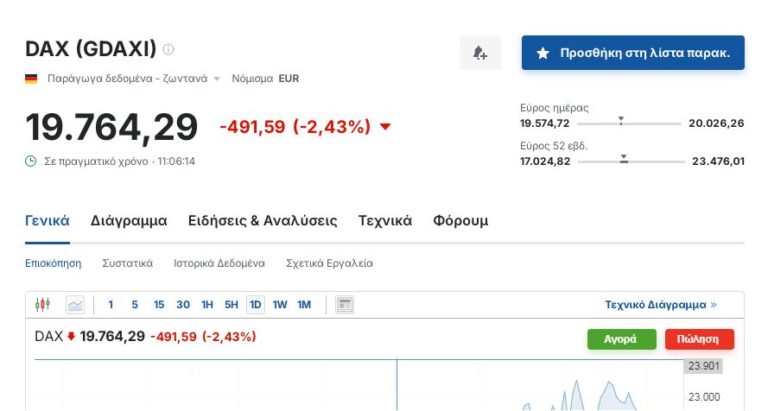Click the star icon on watchlist button
Viewport: 768px width, 411px height.
click(x=543, y=53)
